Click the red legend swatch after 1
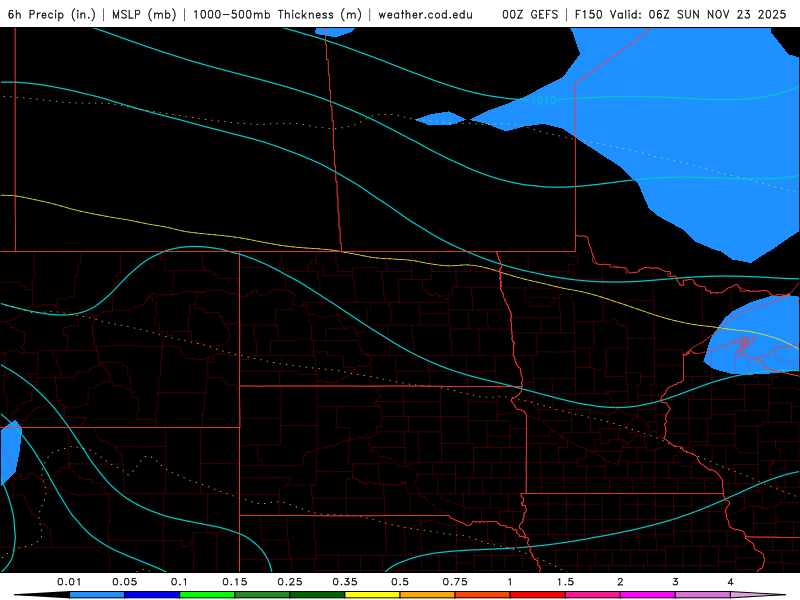800x600 pixels. pos(537,595)
